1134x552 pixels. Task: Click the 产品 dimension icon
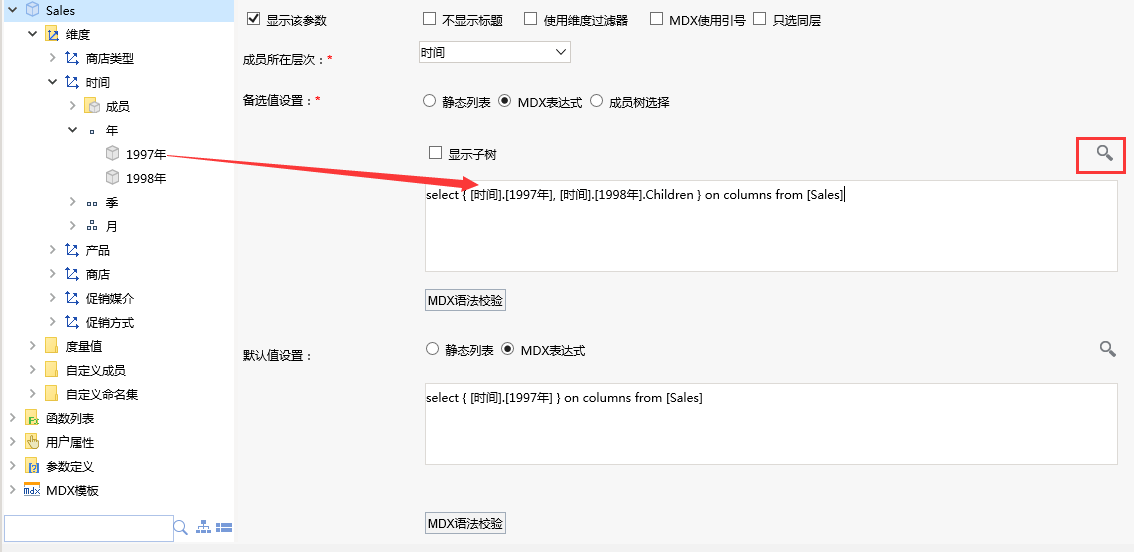pos(72,250)
